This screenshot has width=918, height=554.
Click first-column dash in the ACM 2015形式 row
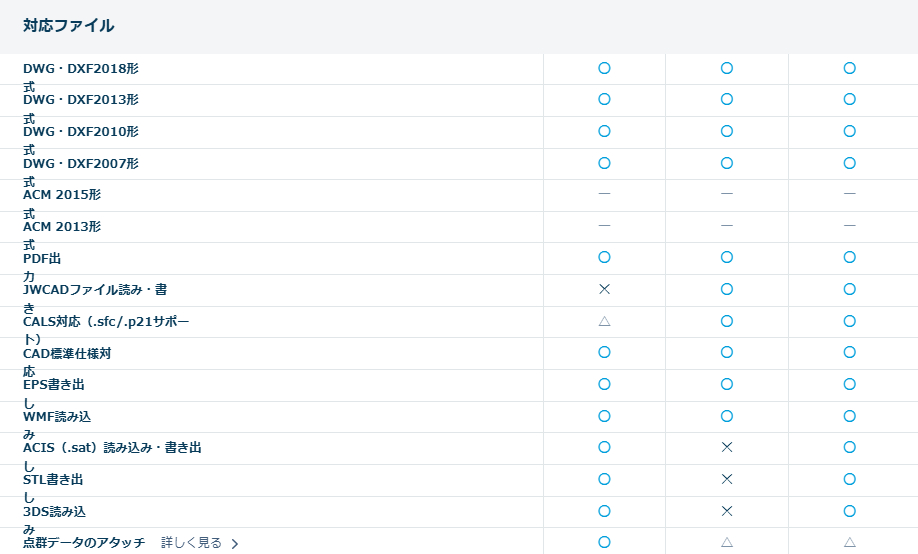coord(604,194)
